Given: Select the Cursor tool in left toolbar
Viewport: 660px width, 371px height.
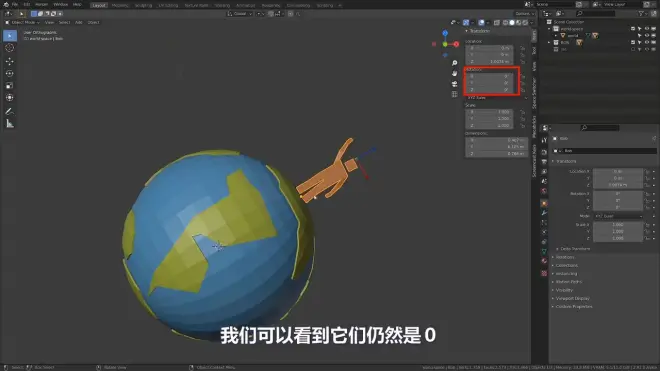Looking at the screenshot, I should pos(10,48).
